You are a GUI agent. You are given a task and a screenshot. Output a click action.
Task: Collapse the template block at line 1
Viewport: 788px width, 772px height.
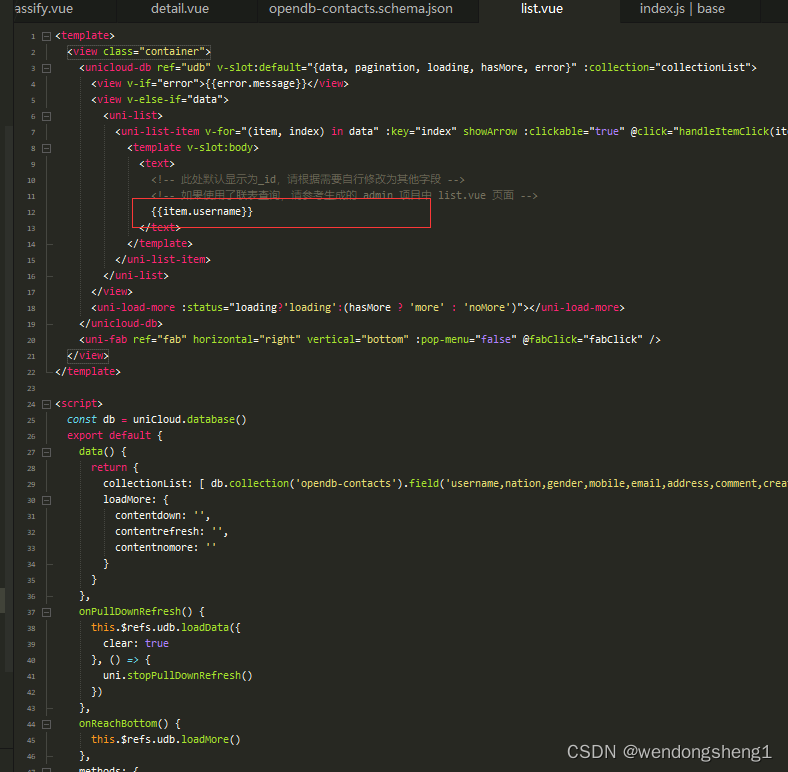coord(46,36)
